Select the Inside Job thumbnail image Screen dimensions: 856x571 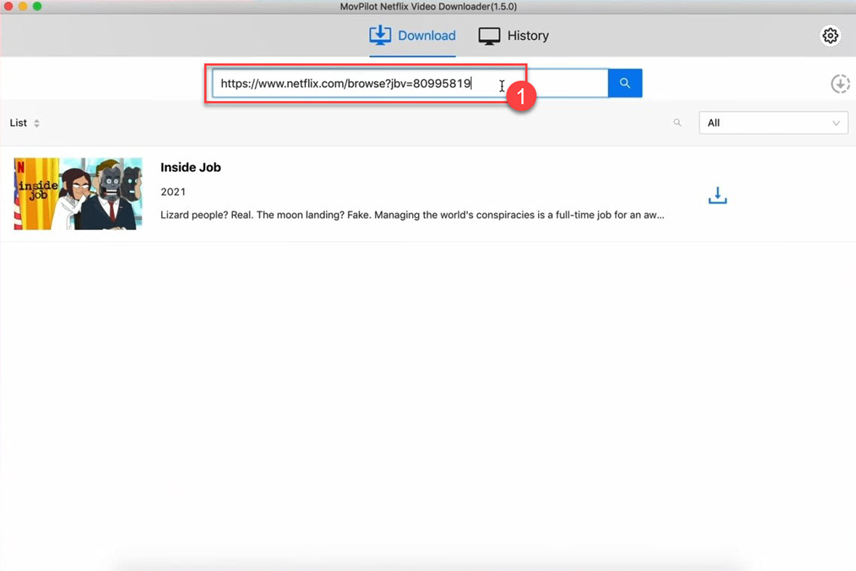pyautogui.click(x=78, y=193)
